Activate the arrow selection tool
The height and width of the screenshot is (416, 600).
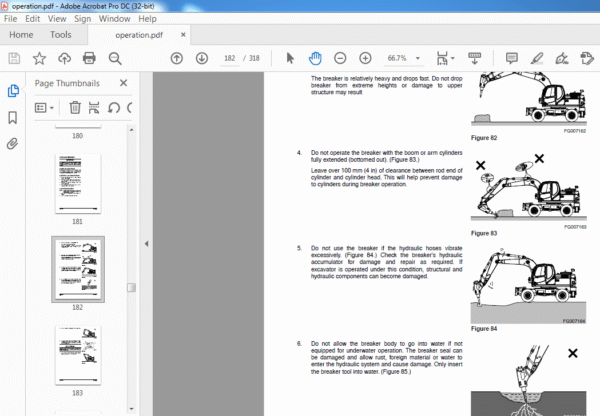tap(290, 58)
